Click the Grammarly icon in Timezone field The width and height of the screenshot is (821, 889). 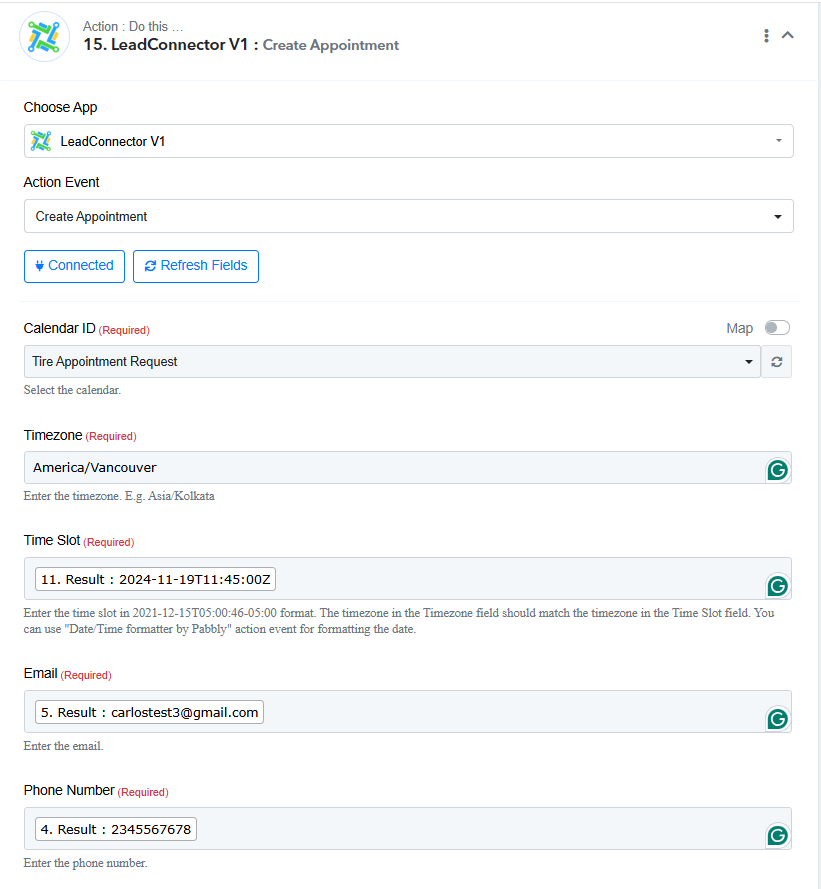[777, 470]
